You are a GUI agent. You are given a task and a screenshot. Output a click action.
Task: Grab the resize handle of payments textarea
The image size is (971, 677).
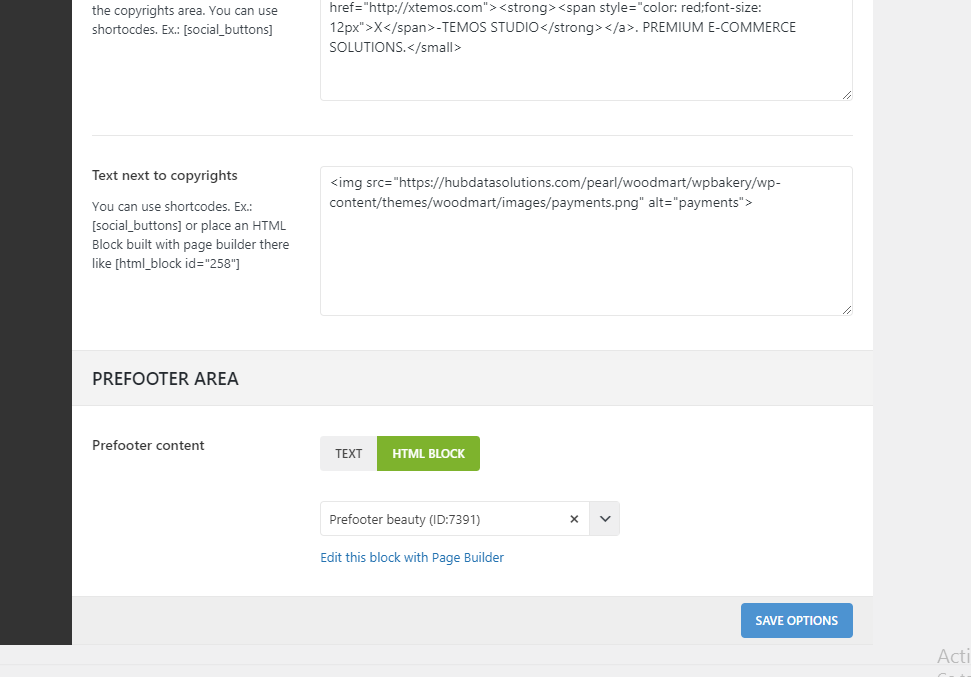click(847, 310)
